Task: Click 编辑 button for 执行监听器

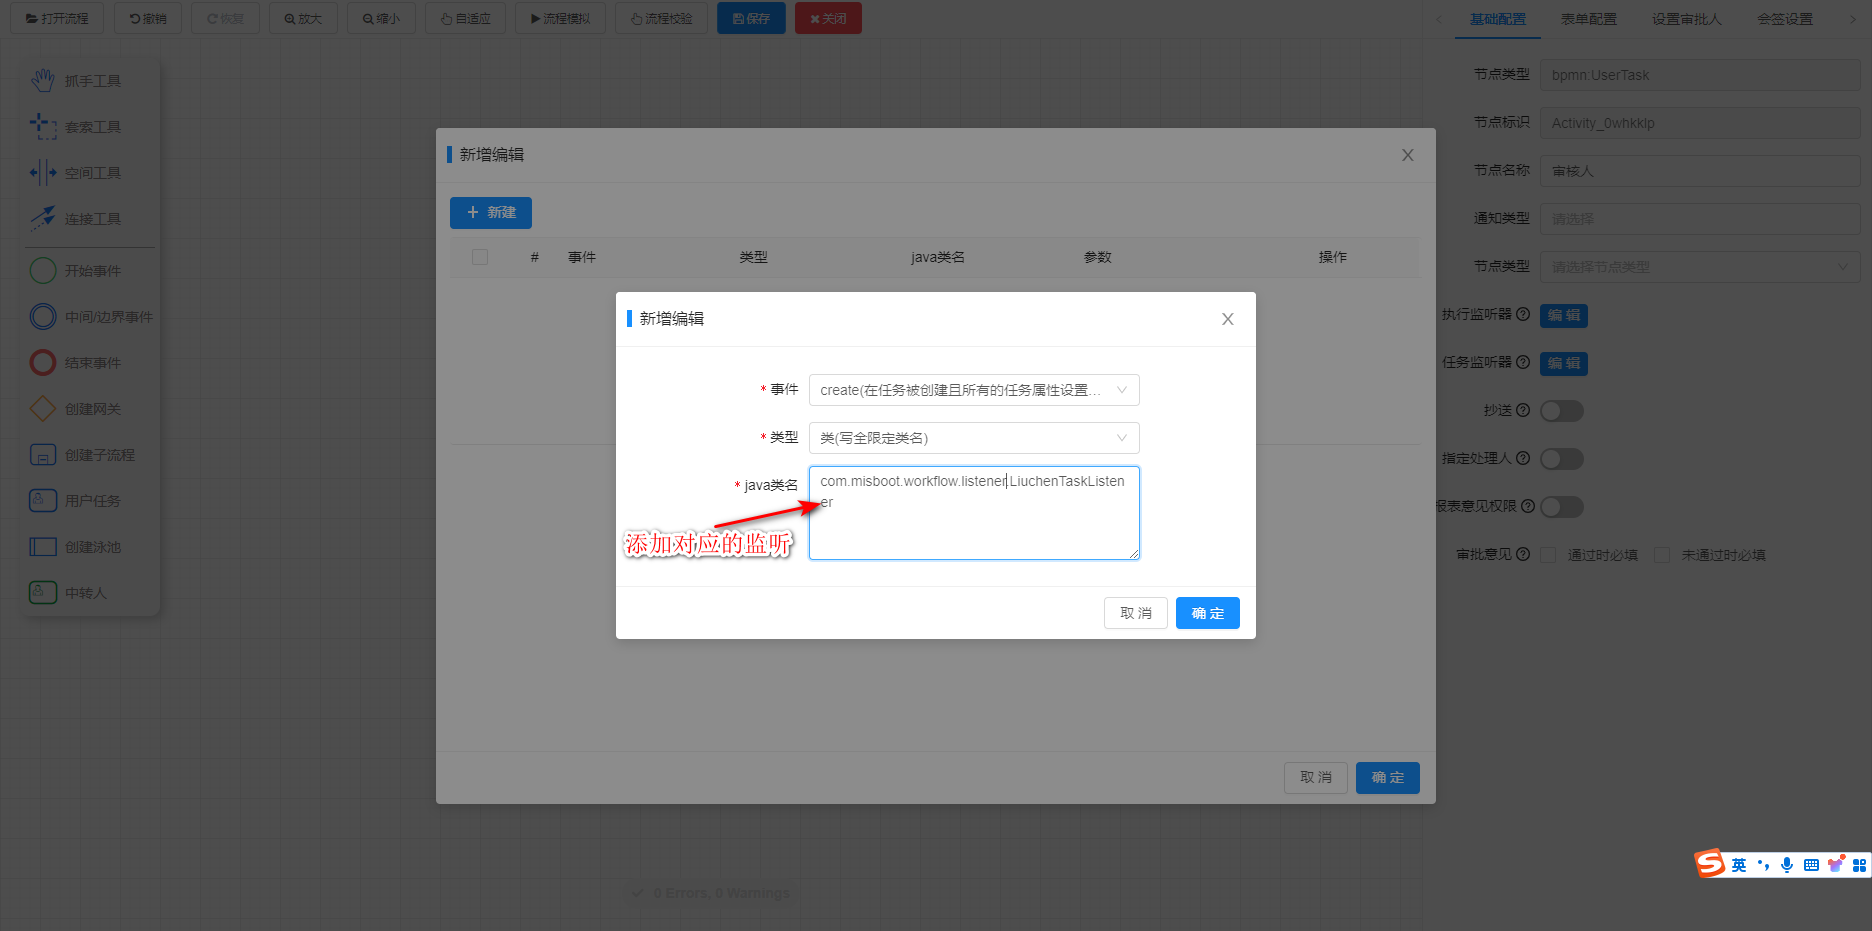Action: (1564, 315)
